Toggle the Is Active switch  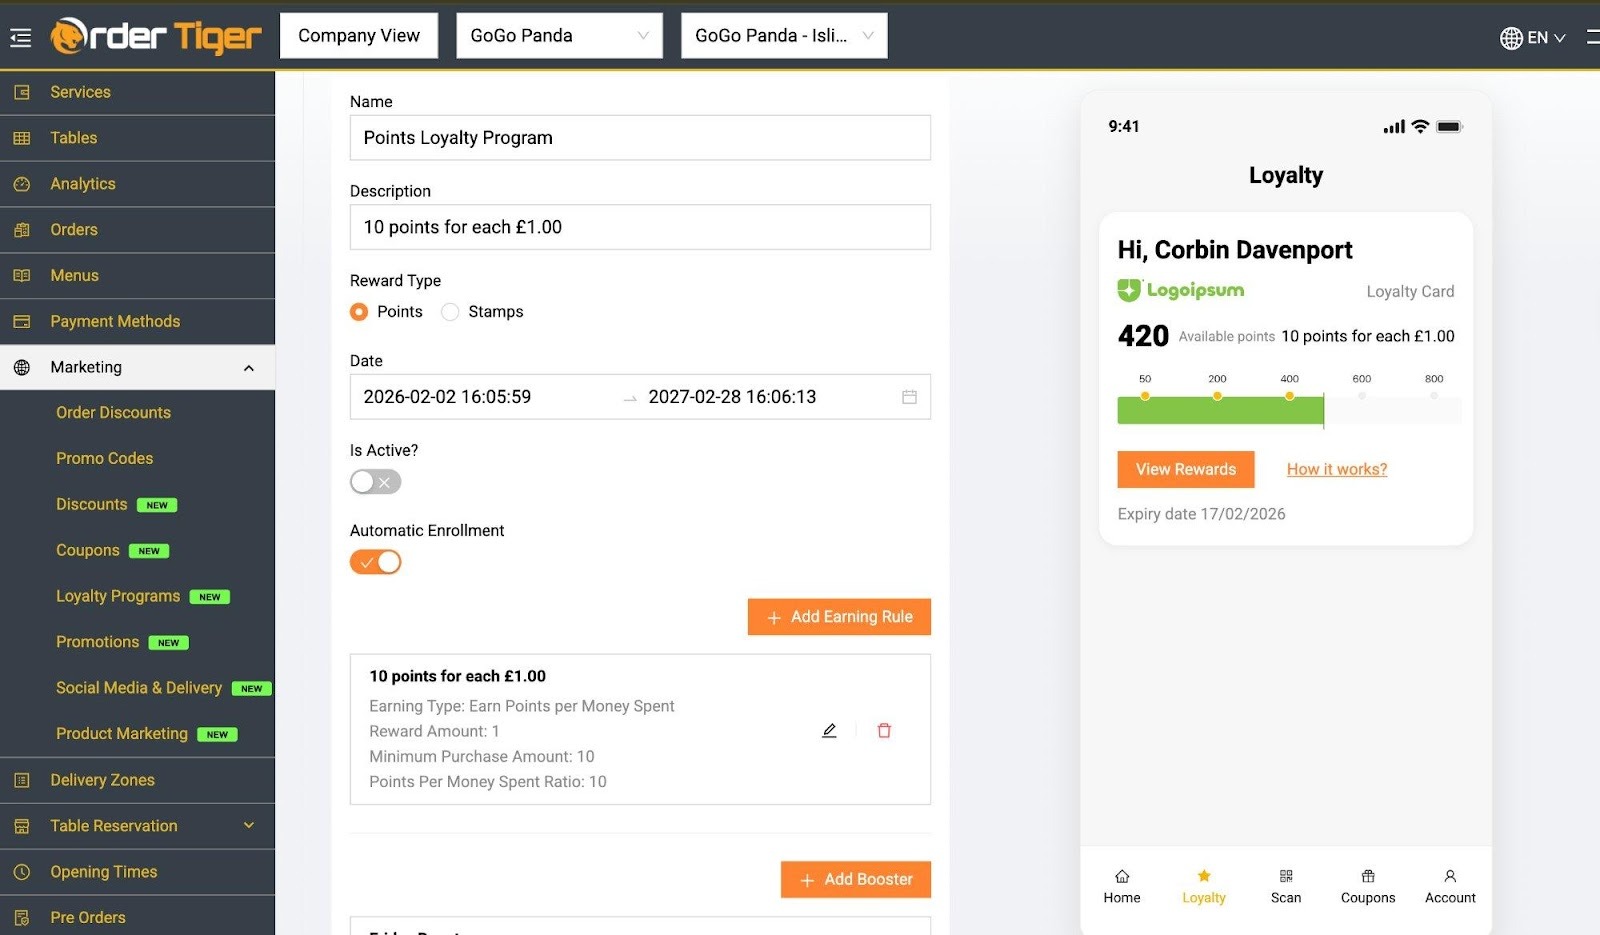click(375, 482)
